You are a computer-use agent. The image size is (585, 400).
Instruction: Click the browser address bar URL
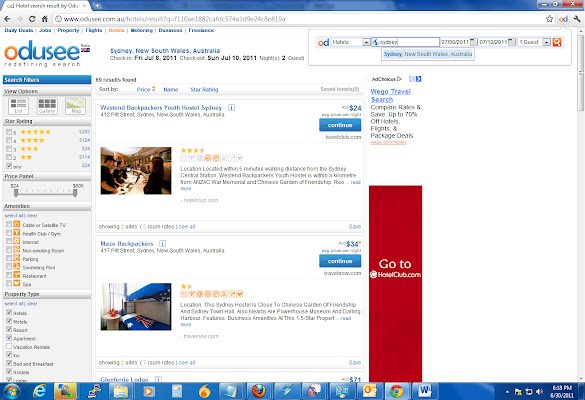click(x=175, y=19)
